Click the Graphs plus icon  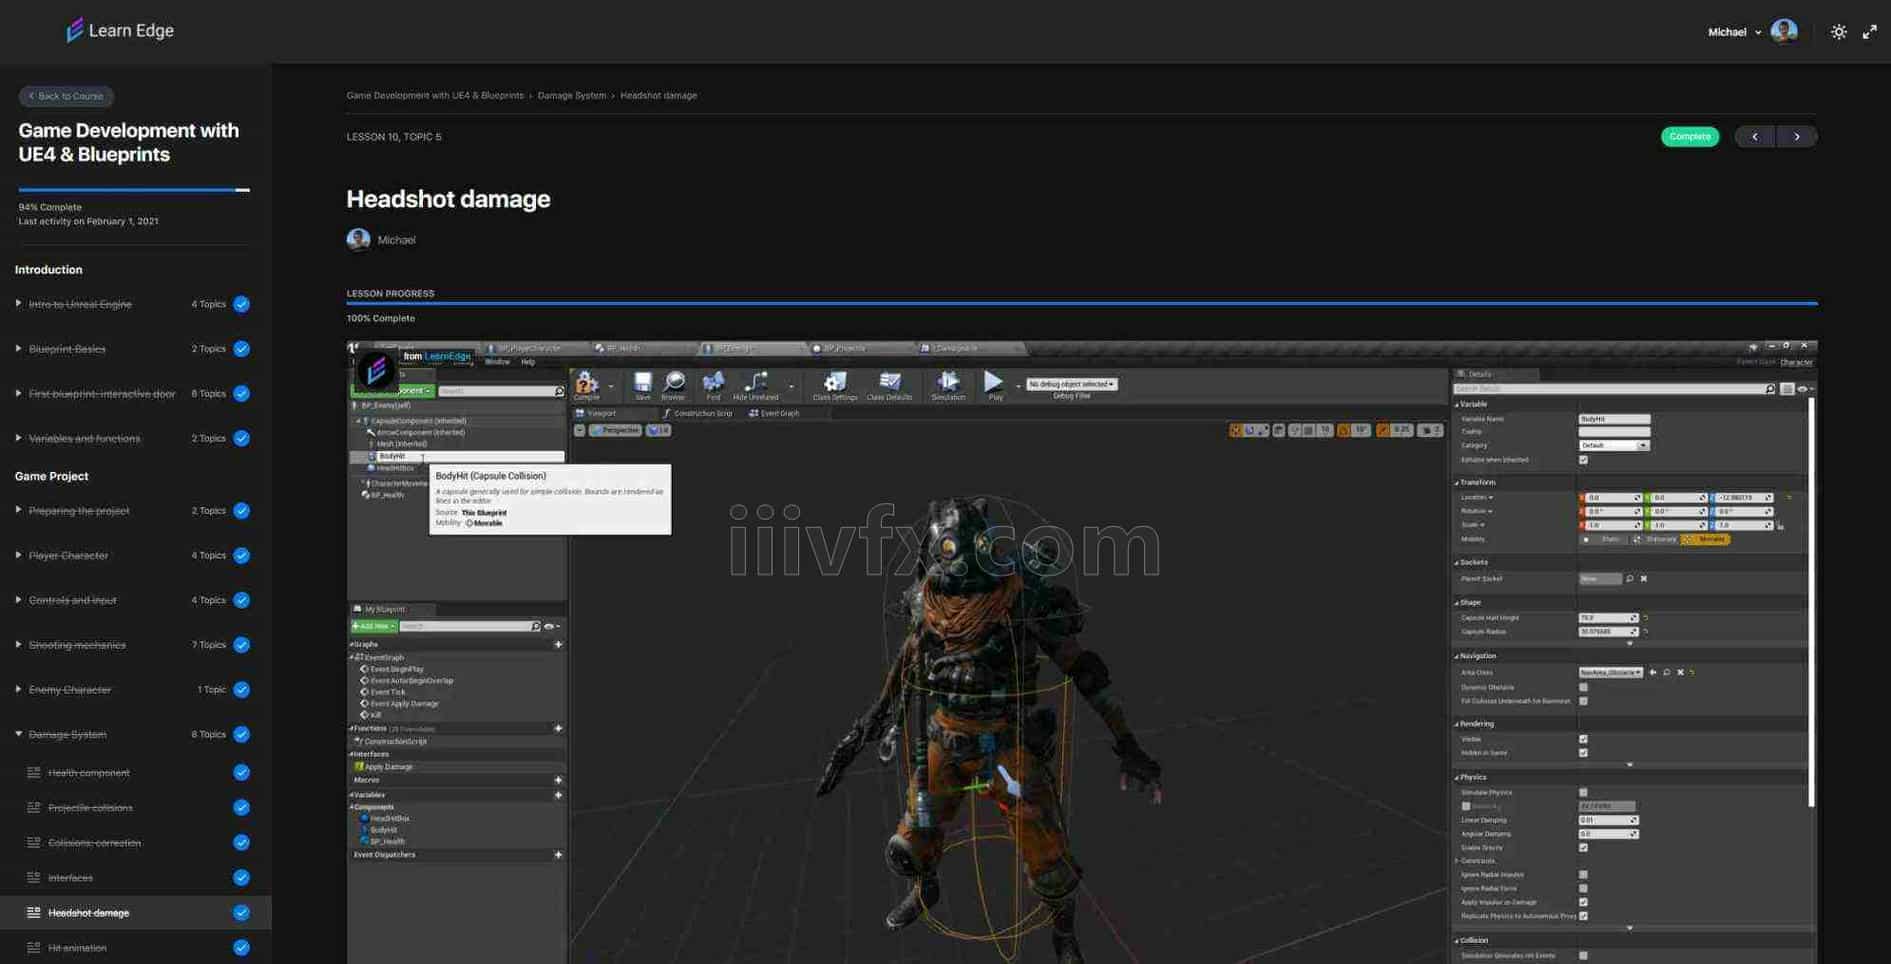[558, 645]
